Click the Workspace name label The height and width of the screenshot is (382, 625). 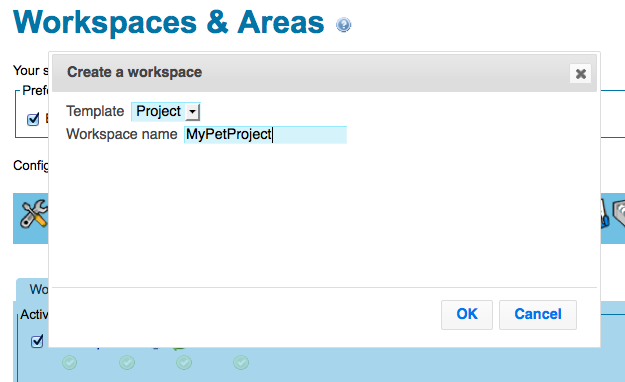click(x=122, y=134)
